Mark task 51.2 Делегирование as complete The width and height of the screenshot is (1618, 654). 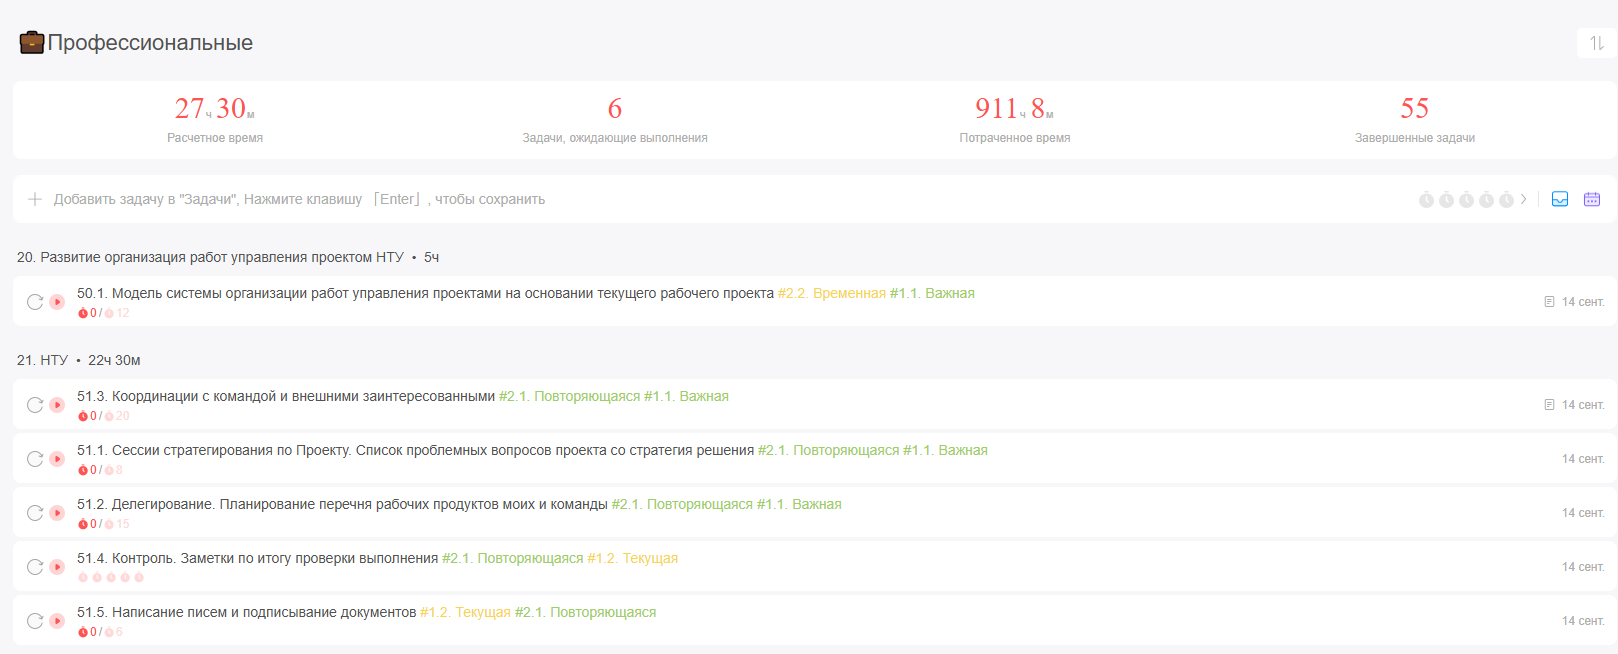click(x=35, y=513)
